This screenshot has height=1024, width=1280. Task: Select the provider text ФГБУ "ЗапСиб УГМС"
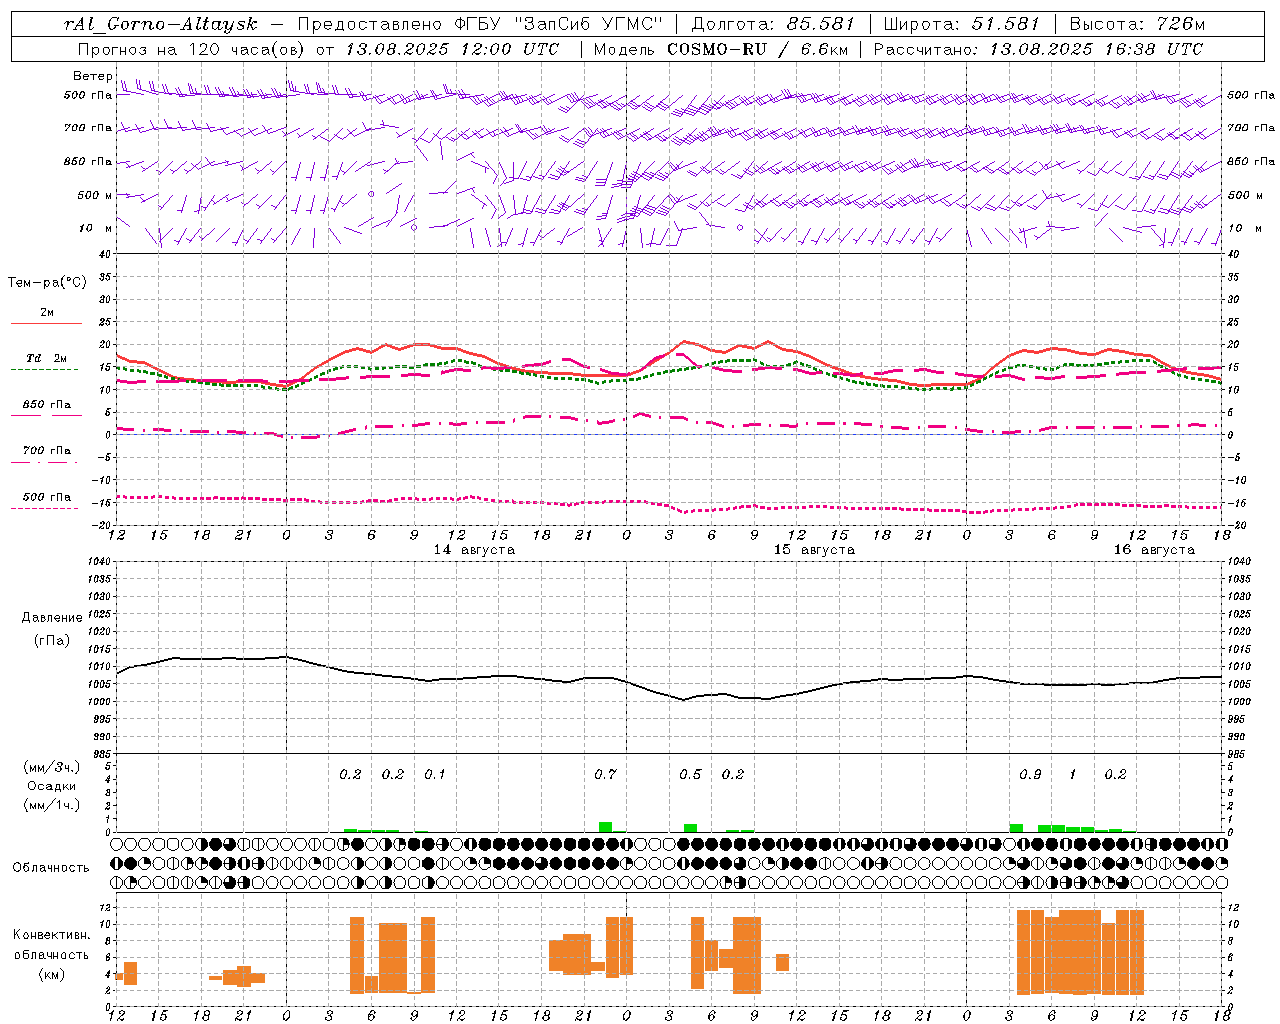pyautogui.click(x=561, y=24)
